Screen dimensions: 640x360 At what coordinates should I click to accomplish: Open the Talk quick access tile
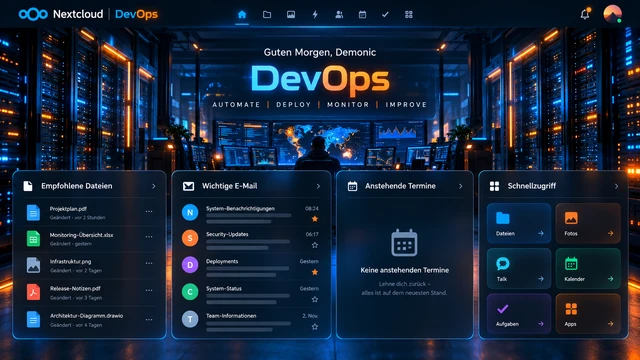pos(519,269)
